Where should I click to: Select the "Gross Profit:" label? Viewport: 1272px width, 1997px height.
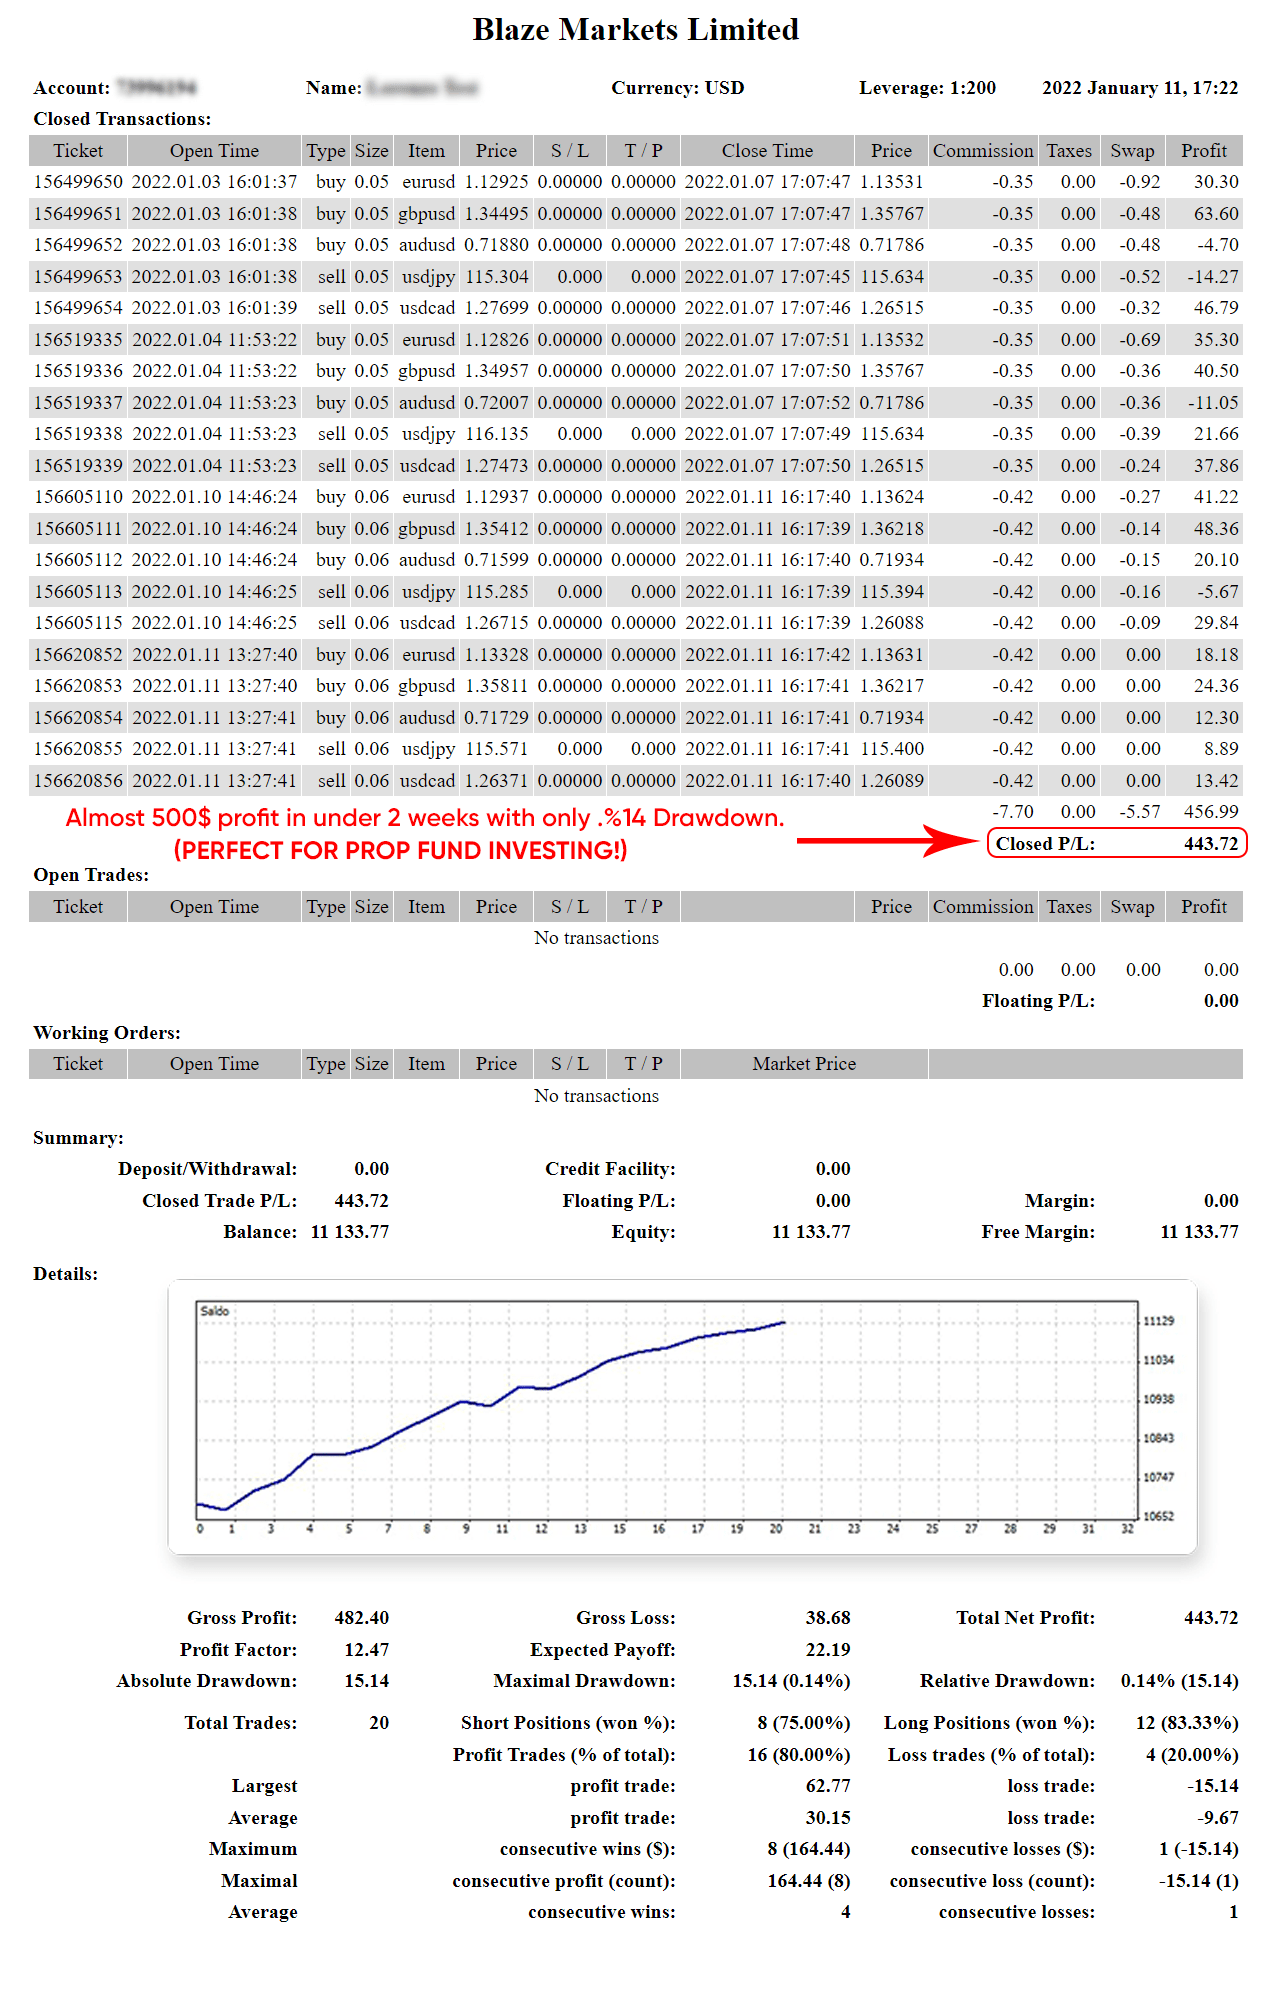coord(242,1618)
